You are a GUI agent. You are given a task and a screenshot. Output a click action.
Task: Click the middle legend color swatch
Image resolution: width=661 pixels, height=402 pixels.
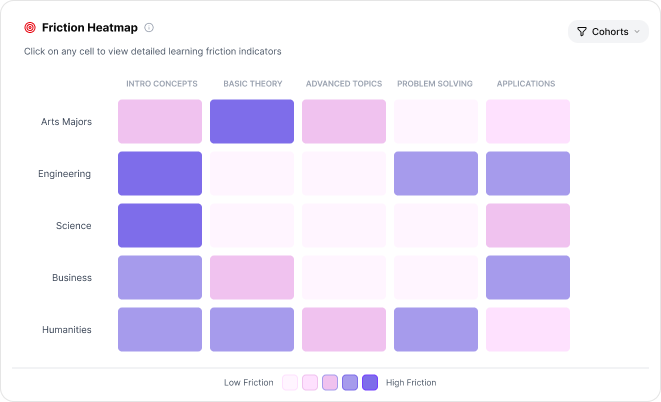click(330, 382)
